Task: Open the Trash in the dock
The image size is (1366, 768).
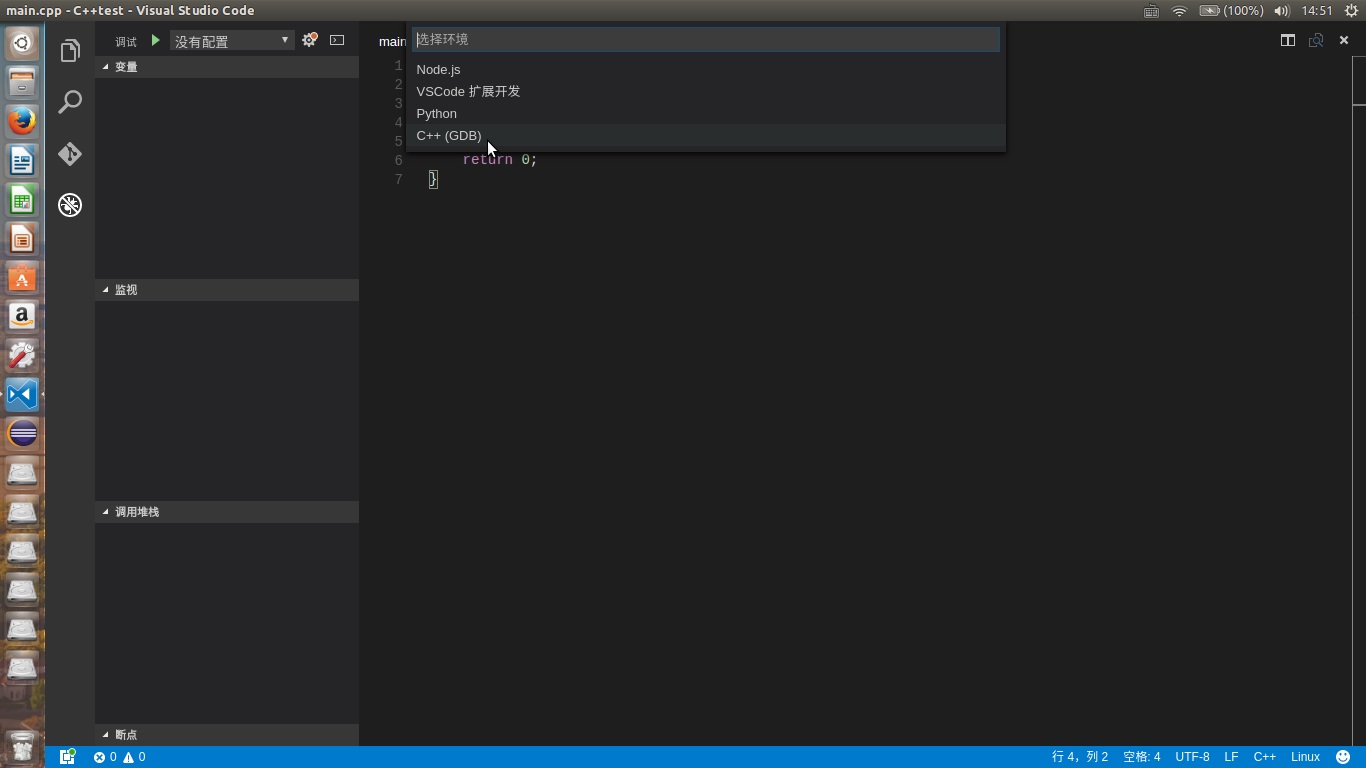Action: click(x=22, y=746)
